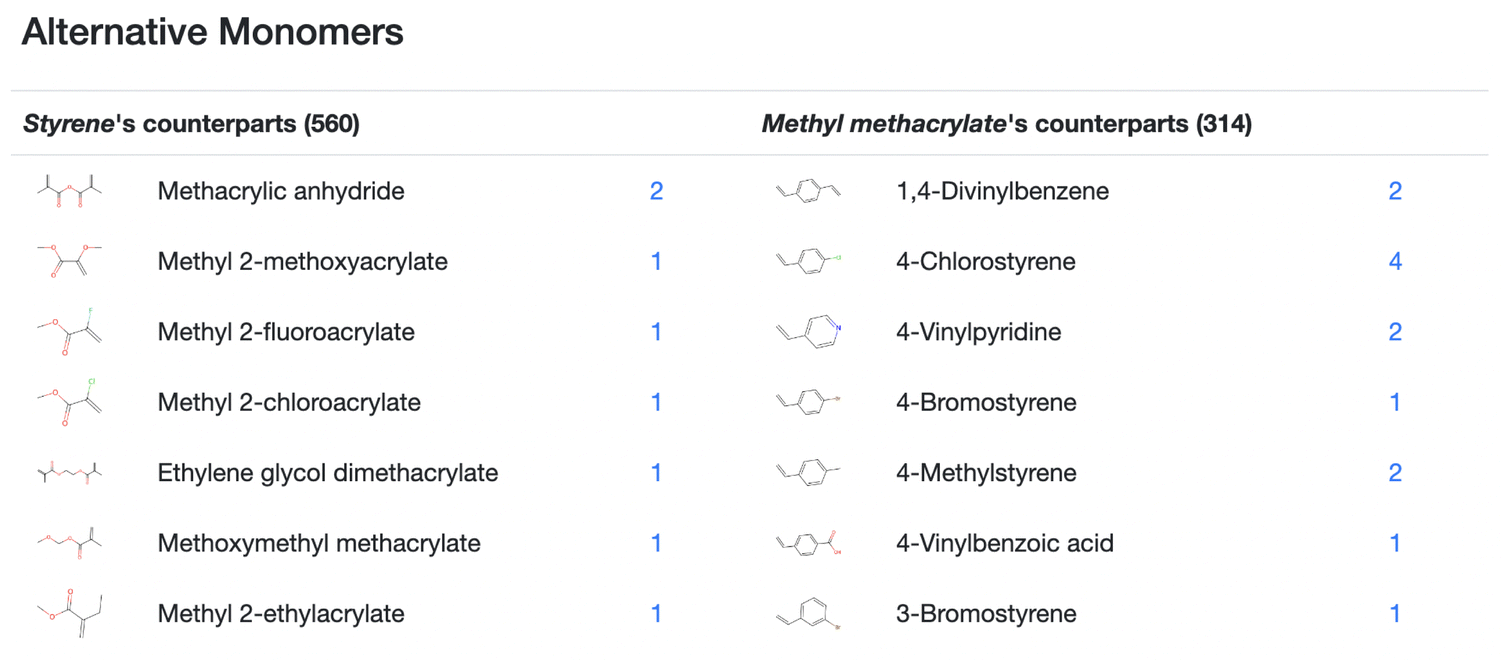Click the 1,4-Divinylbenzene structure thumbnail
This screenshot has height=664, width=1503.
coord(809,191)
